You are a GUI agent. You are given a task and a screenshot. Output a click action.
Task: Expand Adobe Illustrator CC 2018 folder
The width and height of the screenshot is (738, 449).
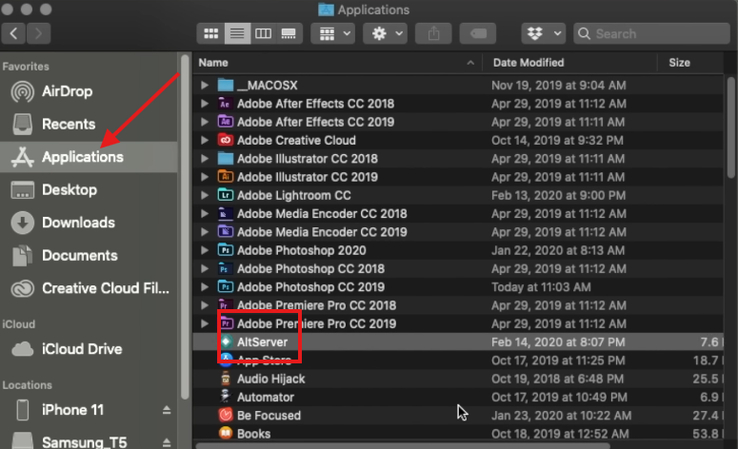(204, 159)
